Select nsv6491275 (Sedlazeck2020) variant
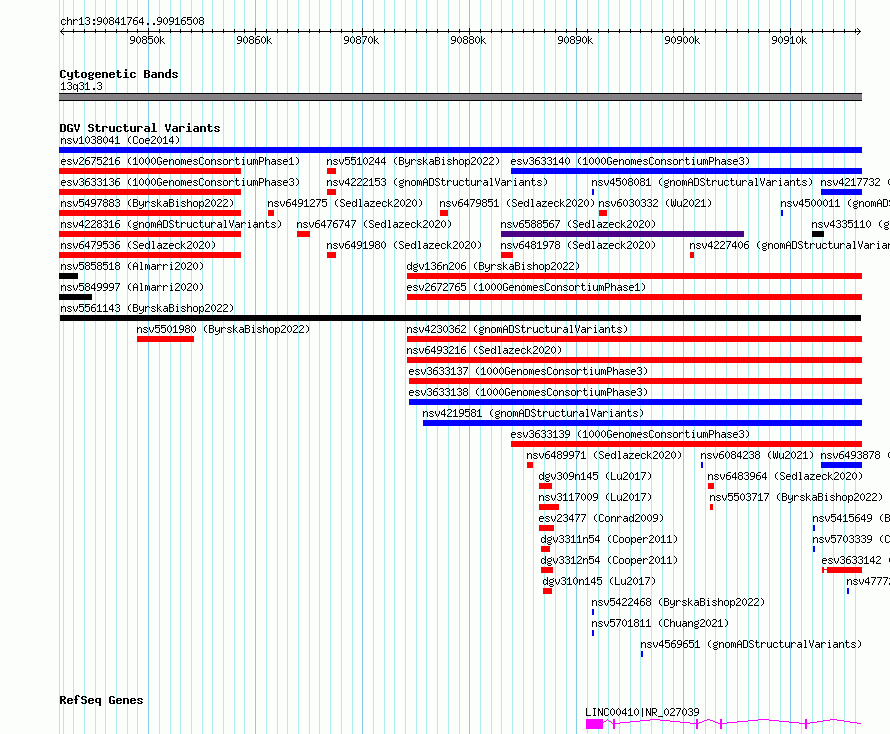Screen dimensions: 890x734 pyautogui.click(x=345, y=203)
